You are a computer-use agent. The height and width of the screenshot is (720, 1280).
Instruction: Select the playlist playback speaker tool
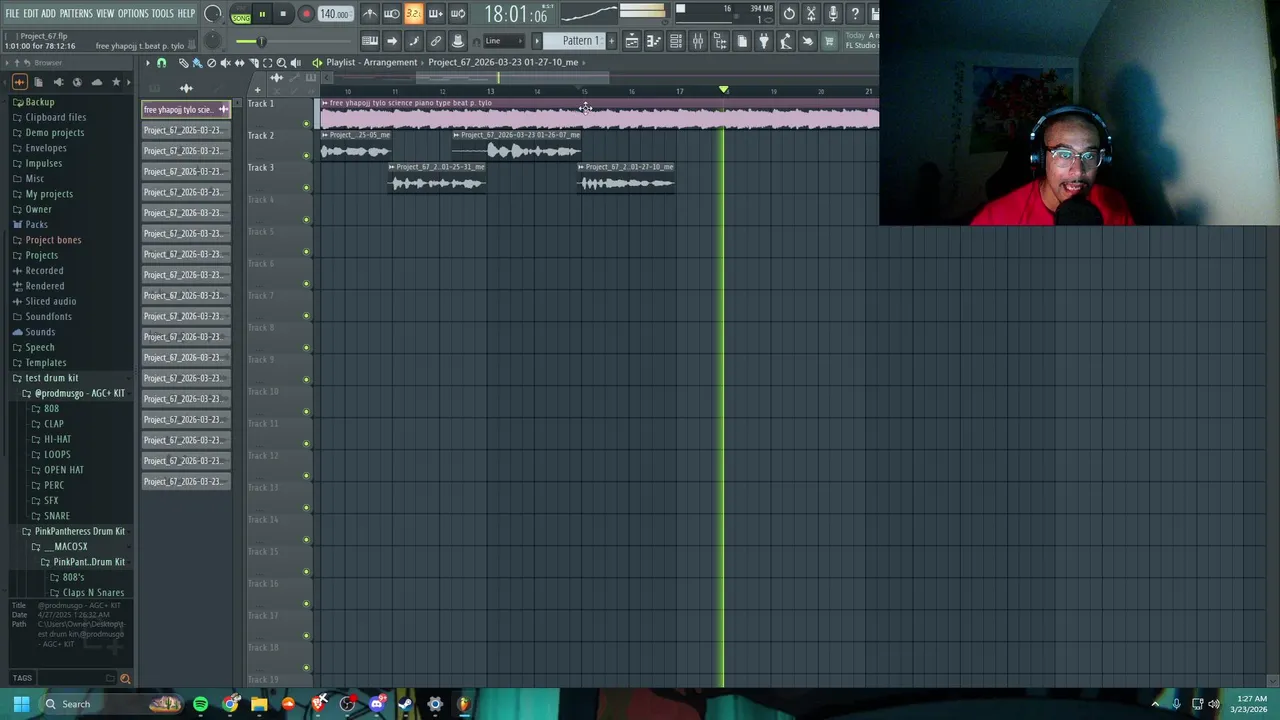click(x=295, y=63)
